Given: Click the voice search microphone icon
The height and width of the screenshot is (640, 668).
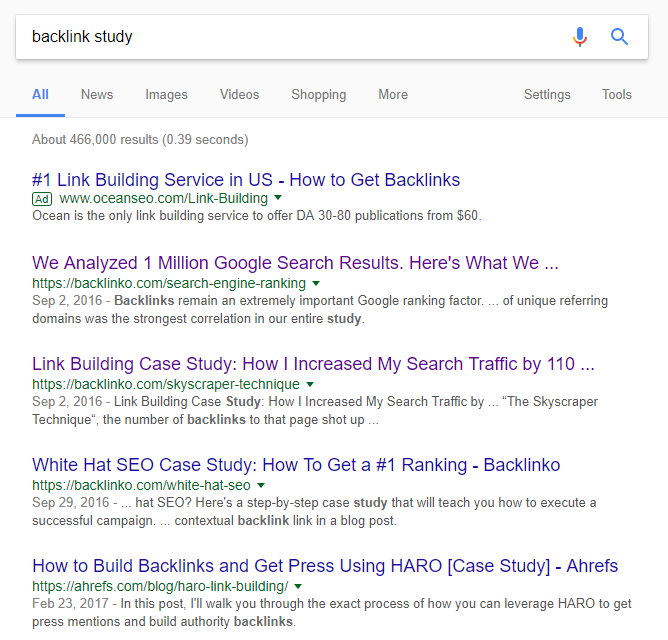Looking at the screenshot, I should coord(579,37).
